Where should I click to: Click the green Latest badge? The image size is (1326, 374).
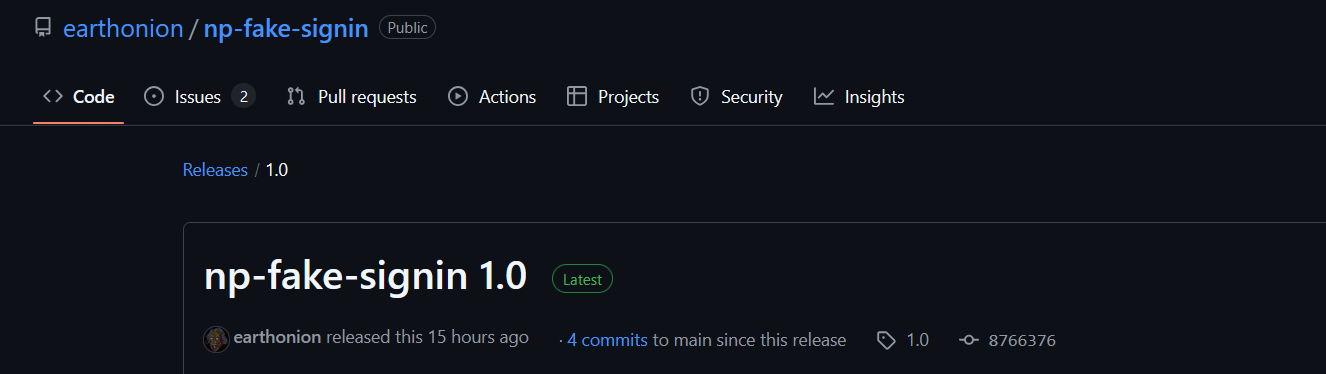point(582,279)
